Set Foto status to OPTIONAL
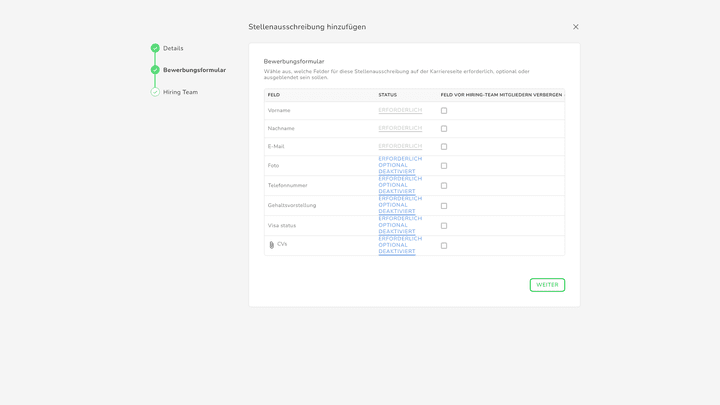 [x=393, y=165]
